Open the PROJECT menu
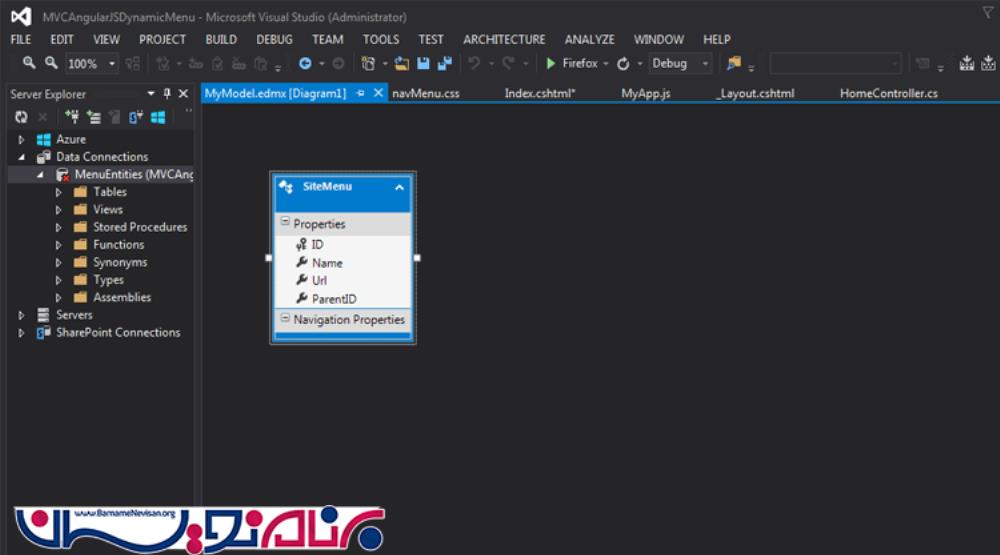1000x555 pixels. coord(163,40)
